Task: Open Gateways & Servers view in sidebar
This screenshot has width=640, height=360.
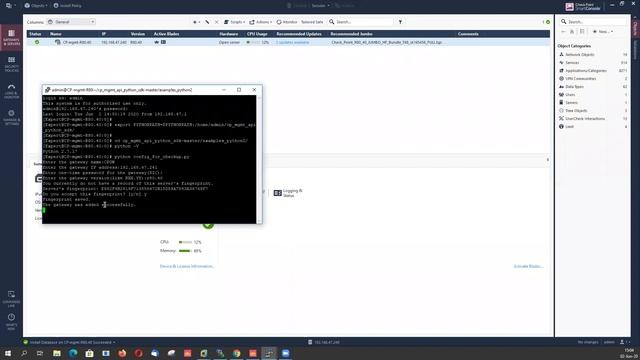Action: tap(11, 37)
